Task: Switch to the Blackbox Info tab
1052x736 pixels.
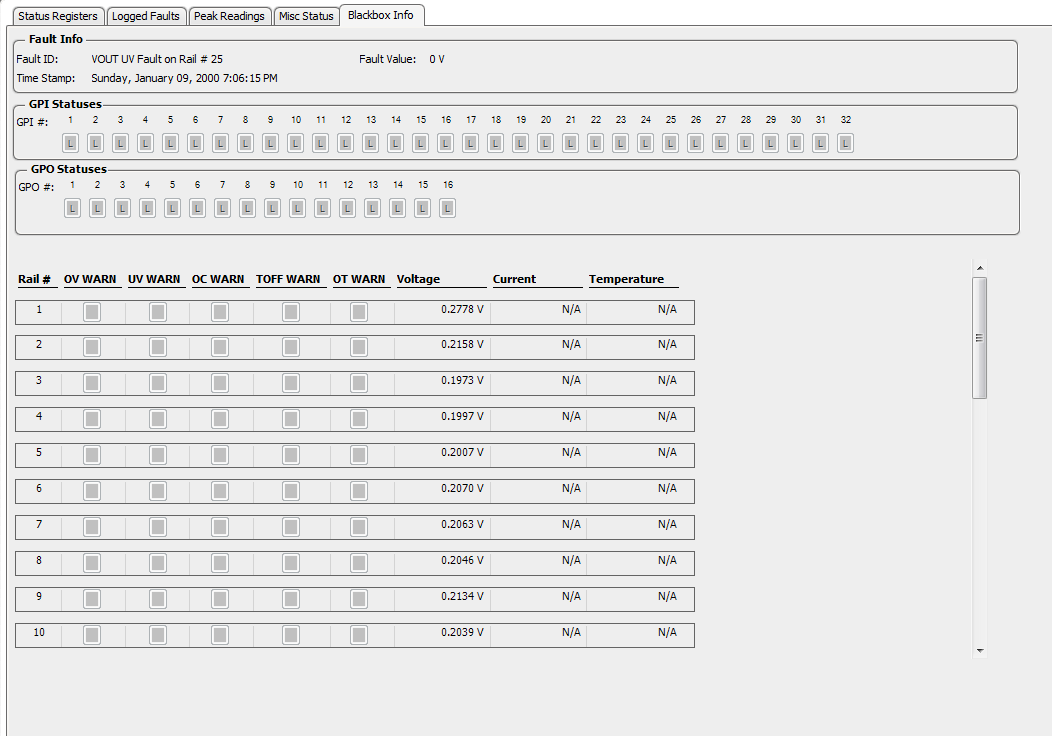Action: (x=381, y=15)
